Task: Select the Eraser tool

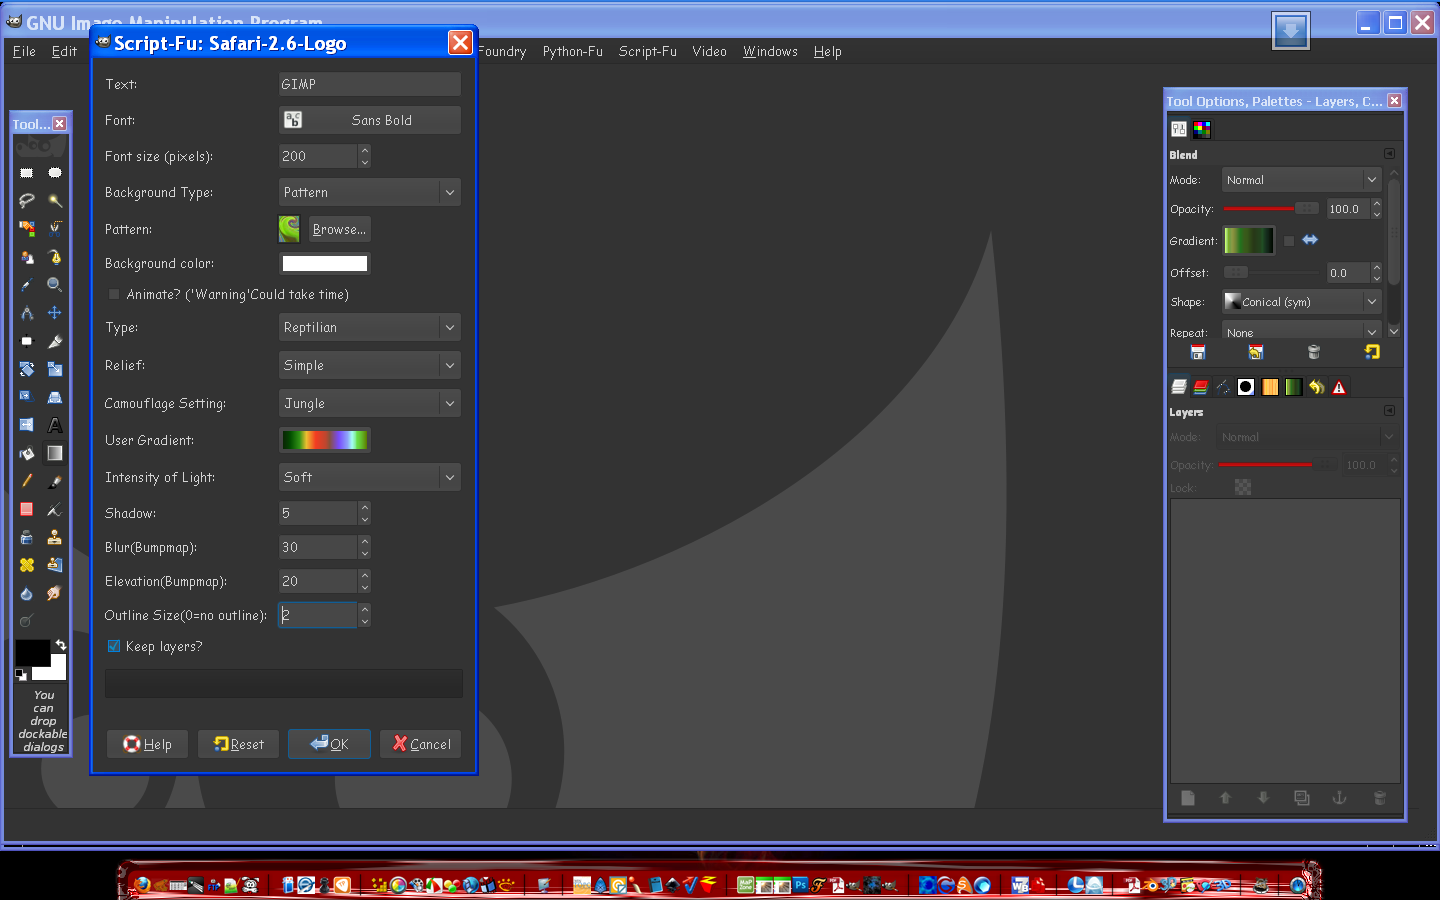Action: point(27,509)
